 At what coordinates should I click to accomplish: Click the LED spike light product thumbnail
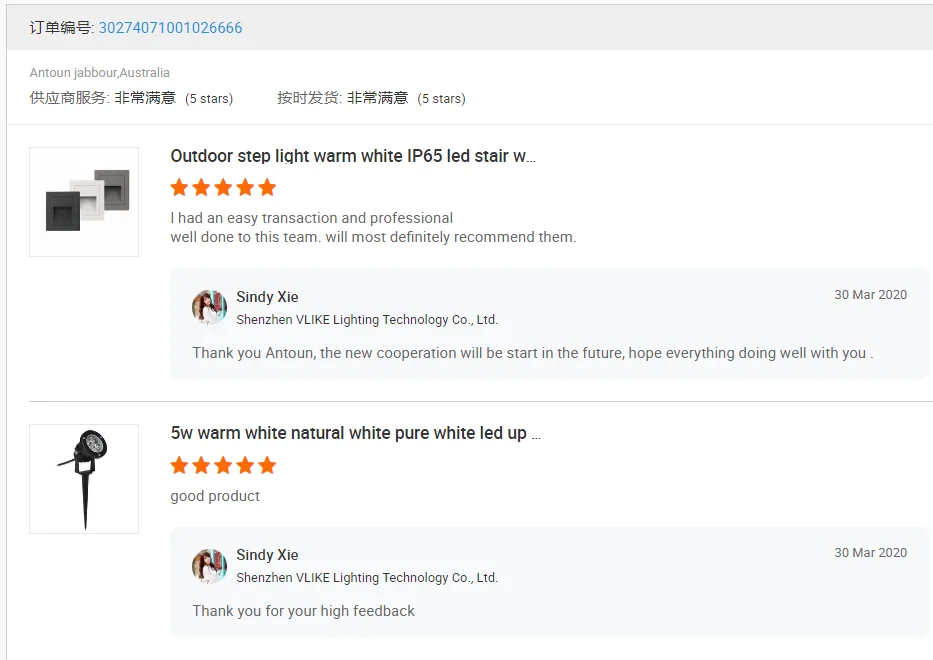pyautogui.click(x=84, y=479)
